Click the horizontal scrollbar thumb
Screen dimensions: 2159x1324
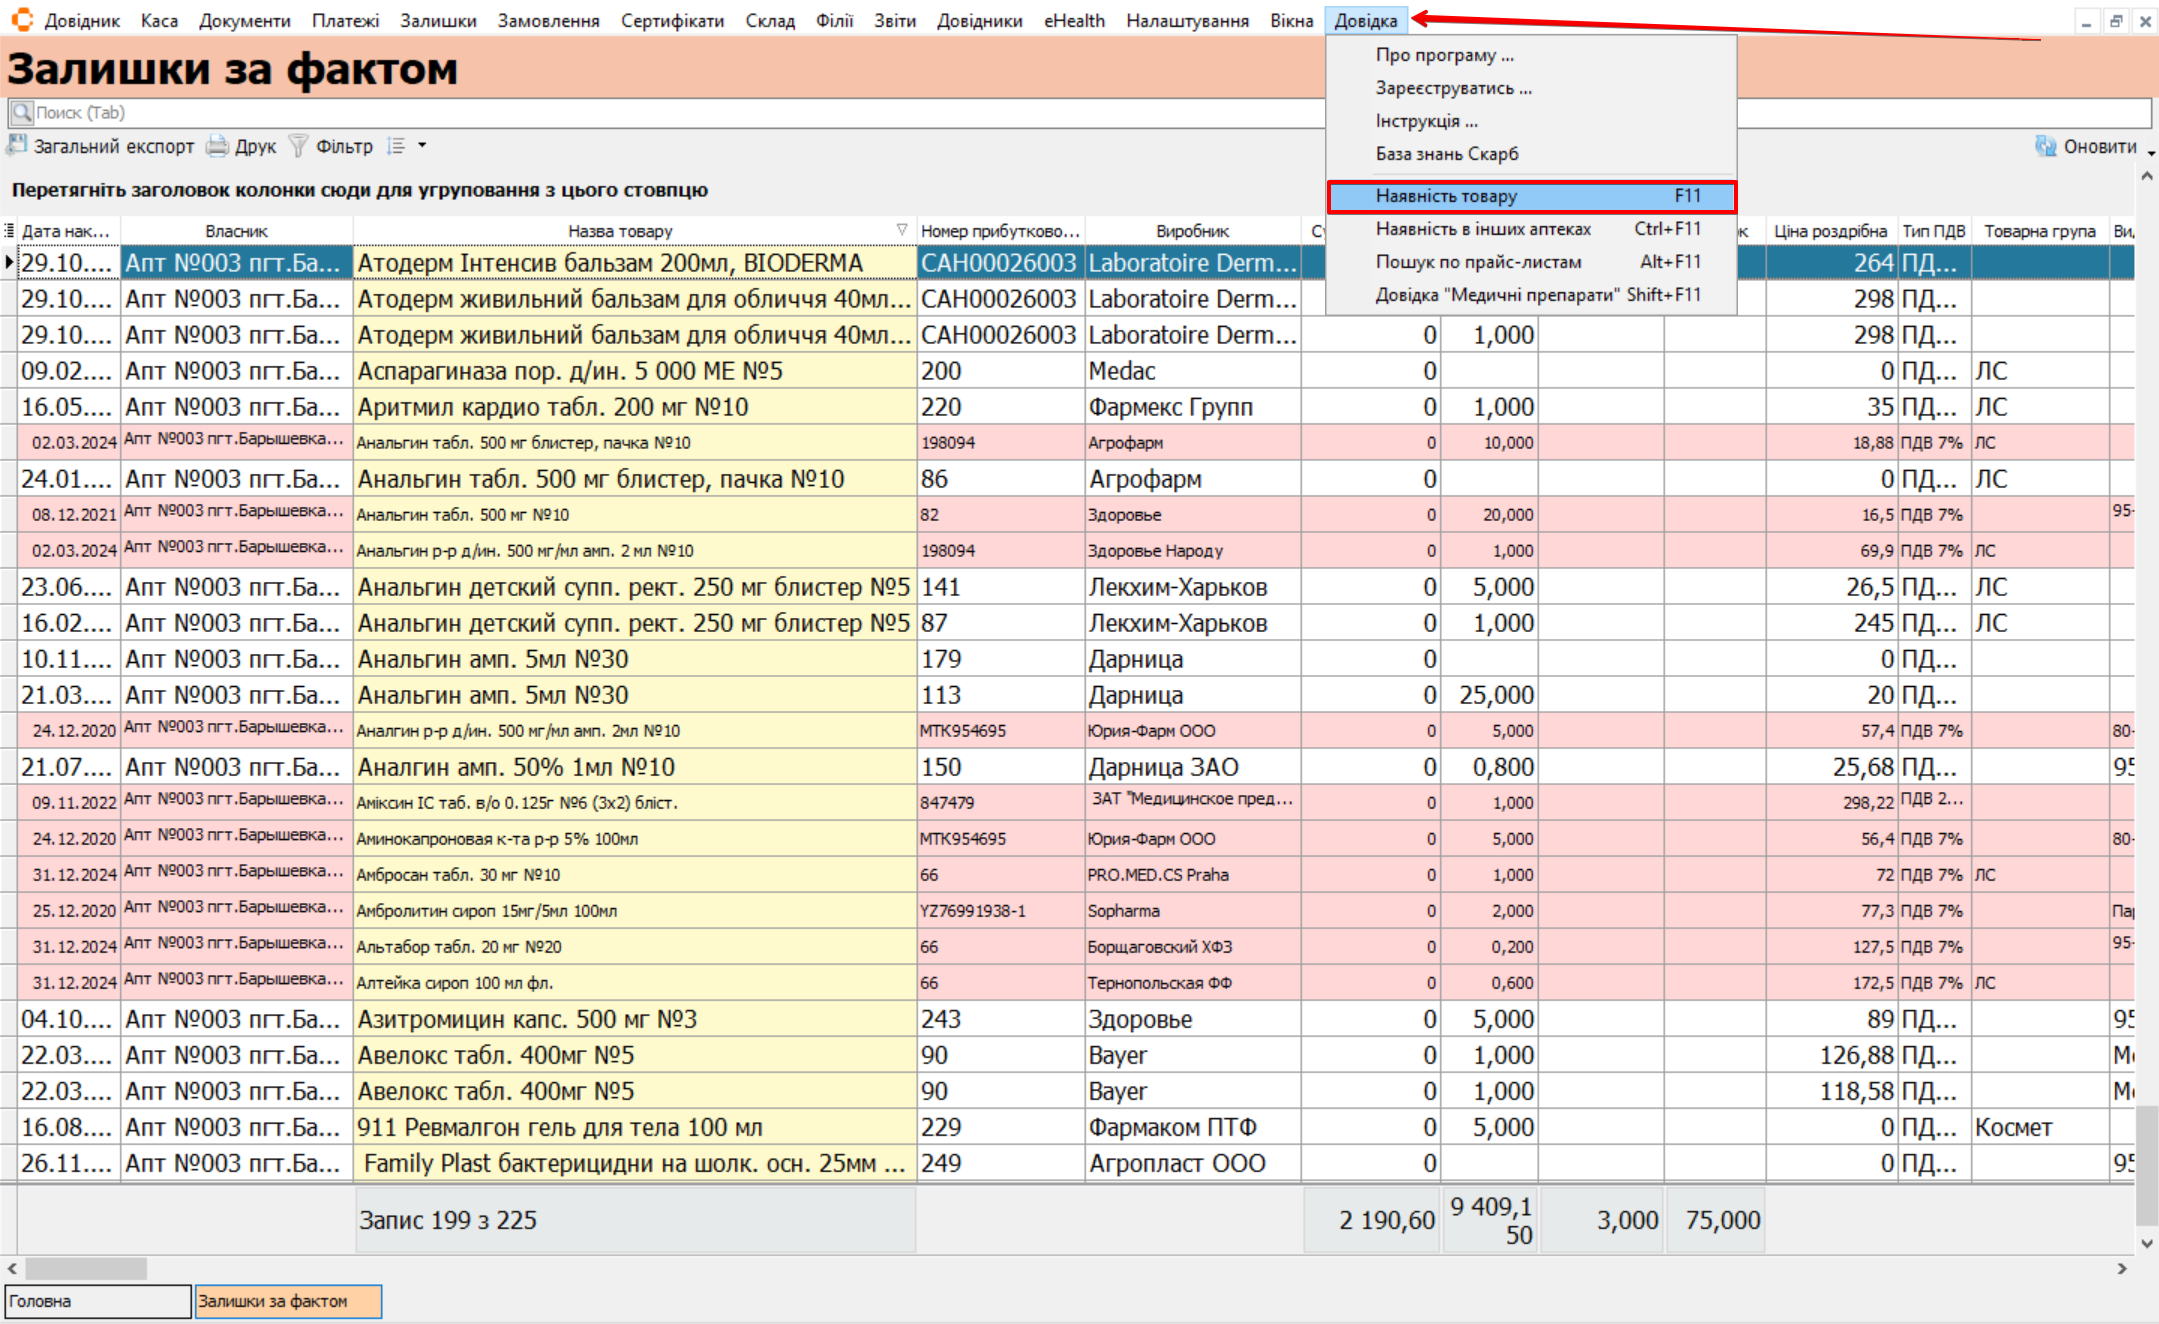(x=85, y=1268)
